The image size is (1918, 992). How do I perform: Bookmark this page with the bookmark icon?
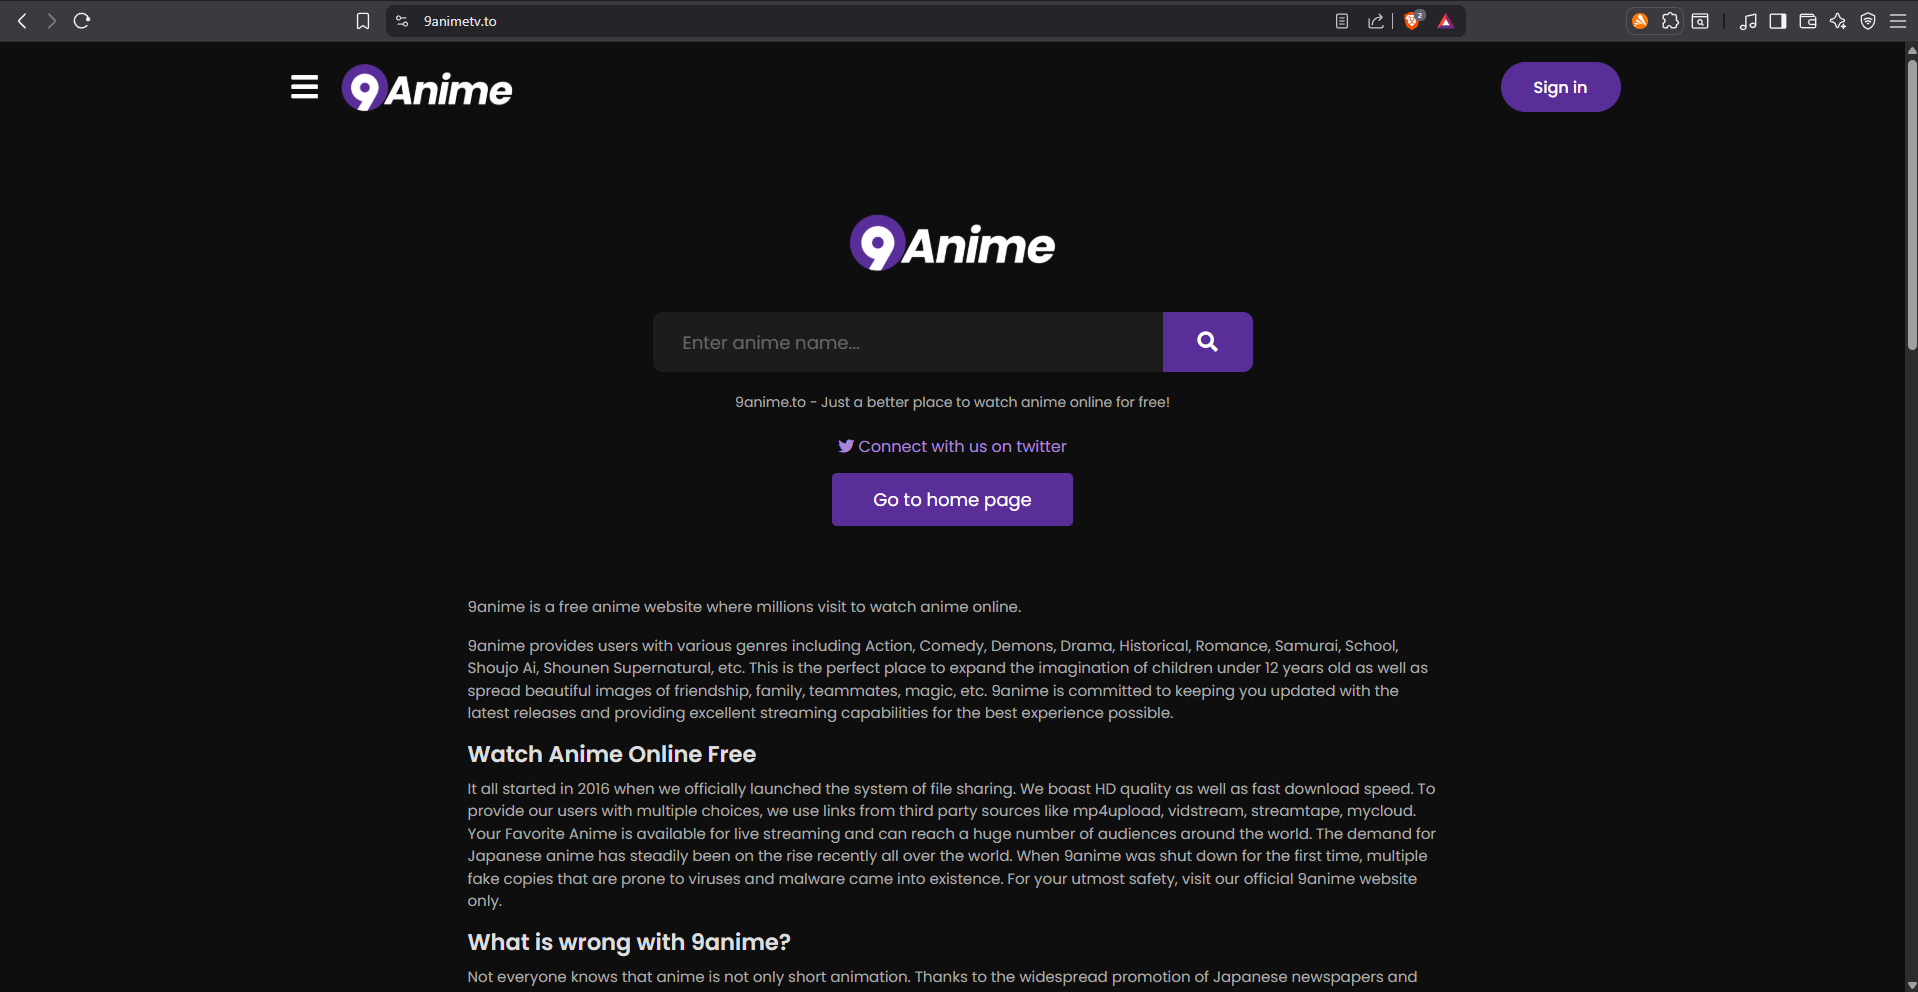click(x=363, y=21)
